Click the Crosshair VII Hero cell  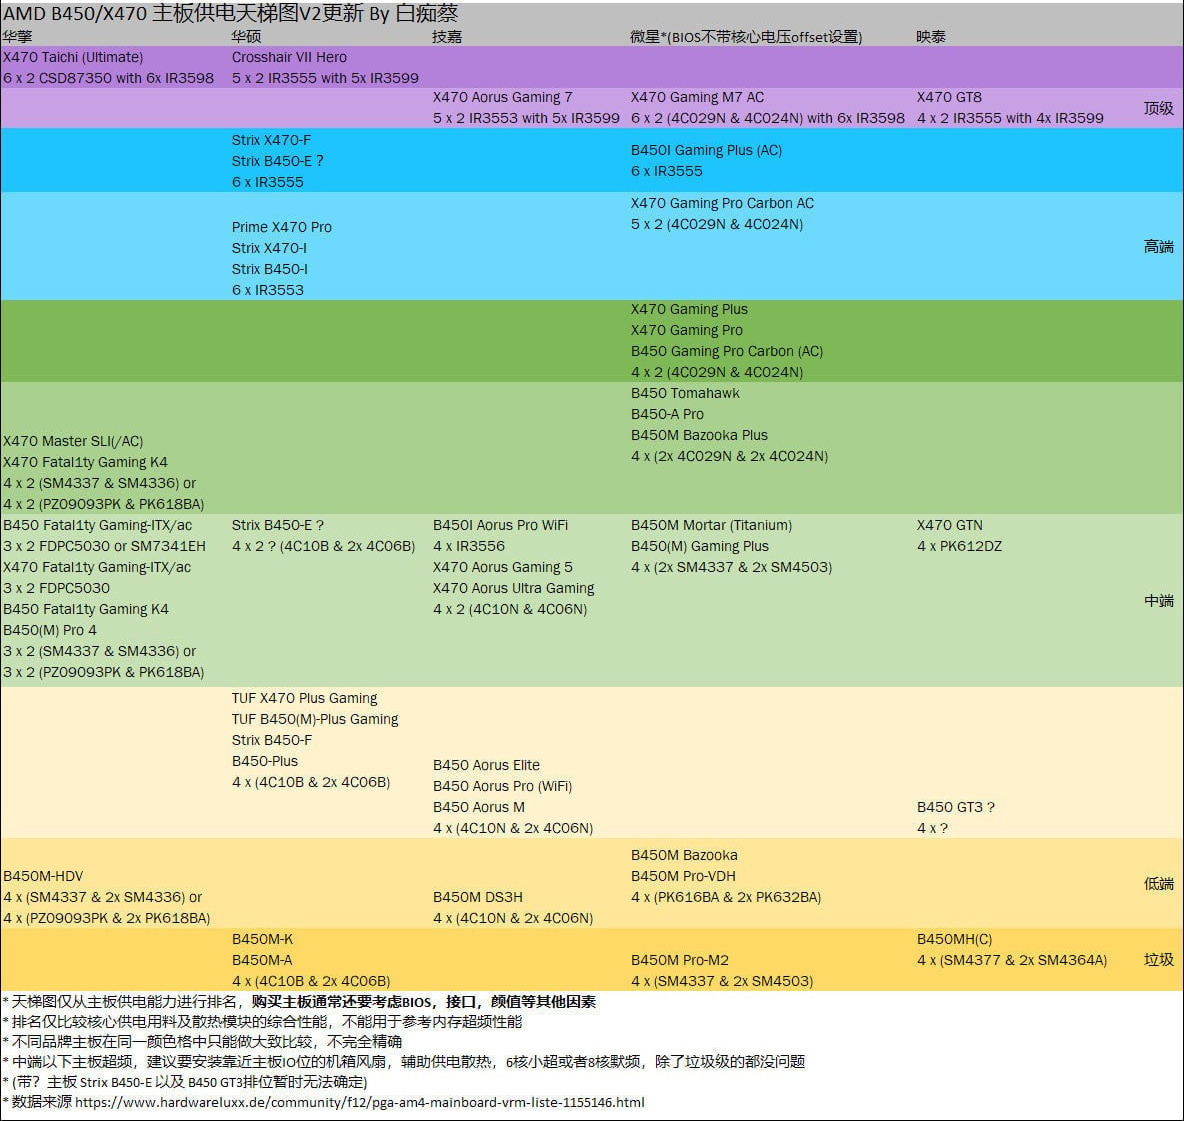(288, 57)
